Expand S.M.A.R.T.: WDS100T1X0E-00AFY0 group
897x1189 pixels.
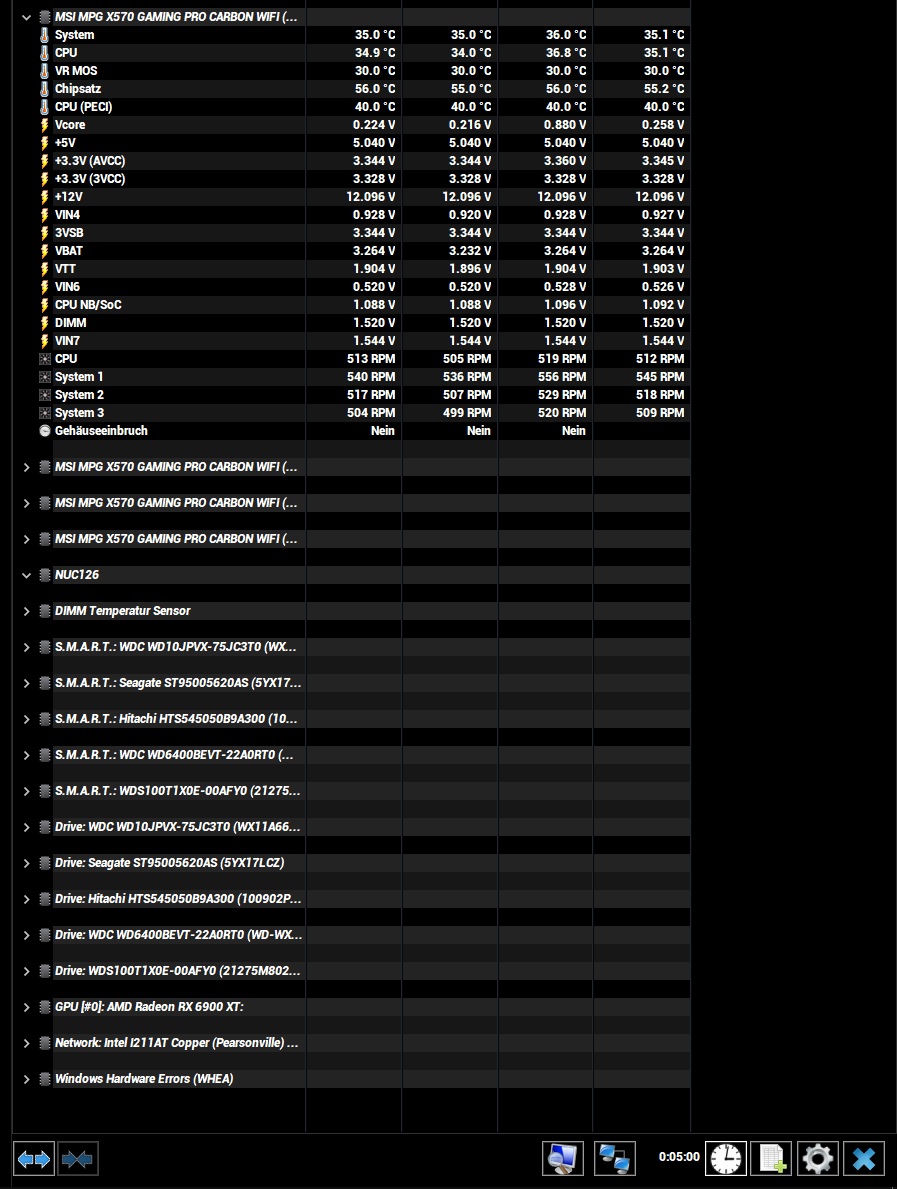[x=27, y=791]
